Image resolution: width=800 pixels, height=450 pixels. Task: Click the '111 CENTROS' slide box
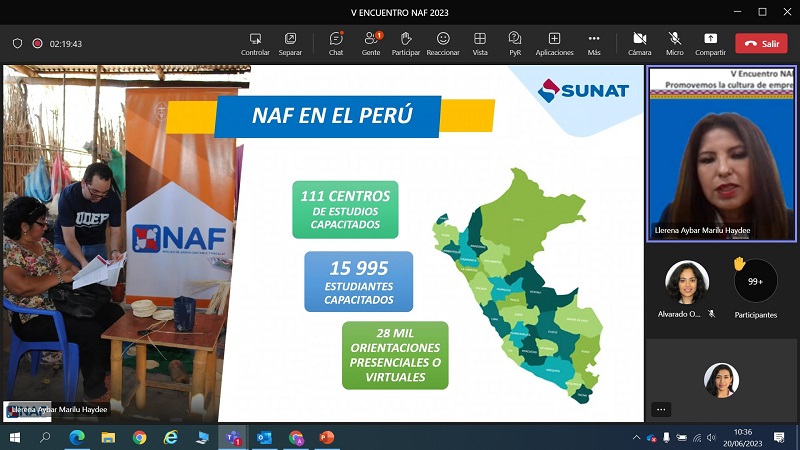pyautogui.click(x=345, y=210)
